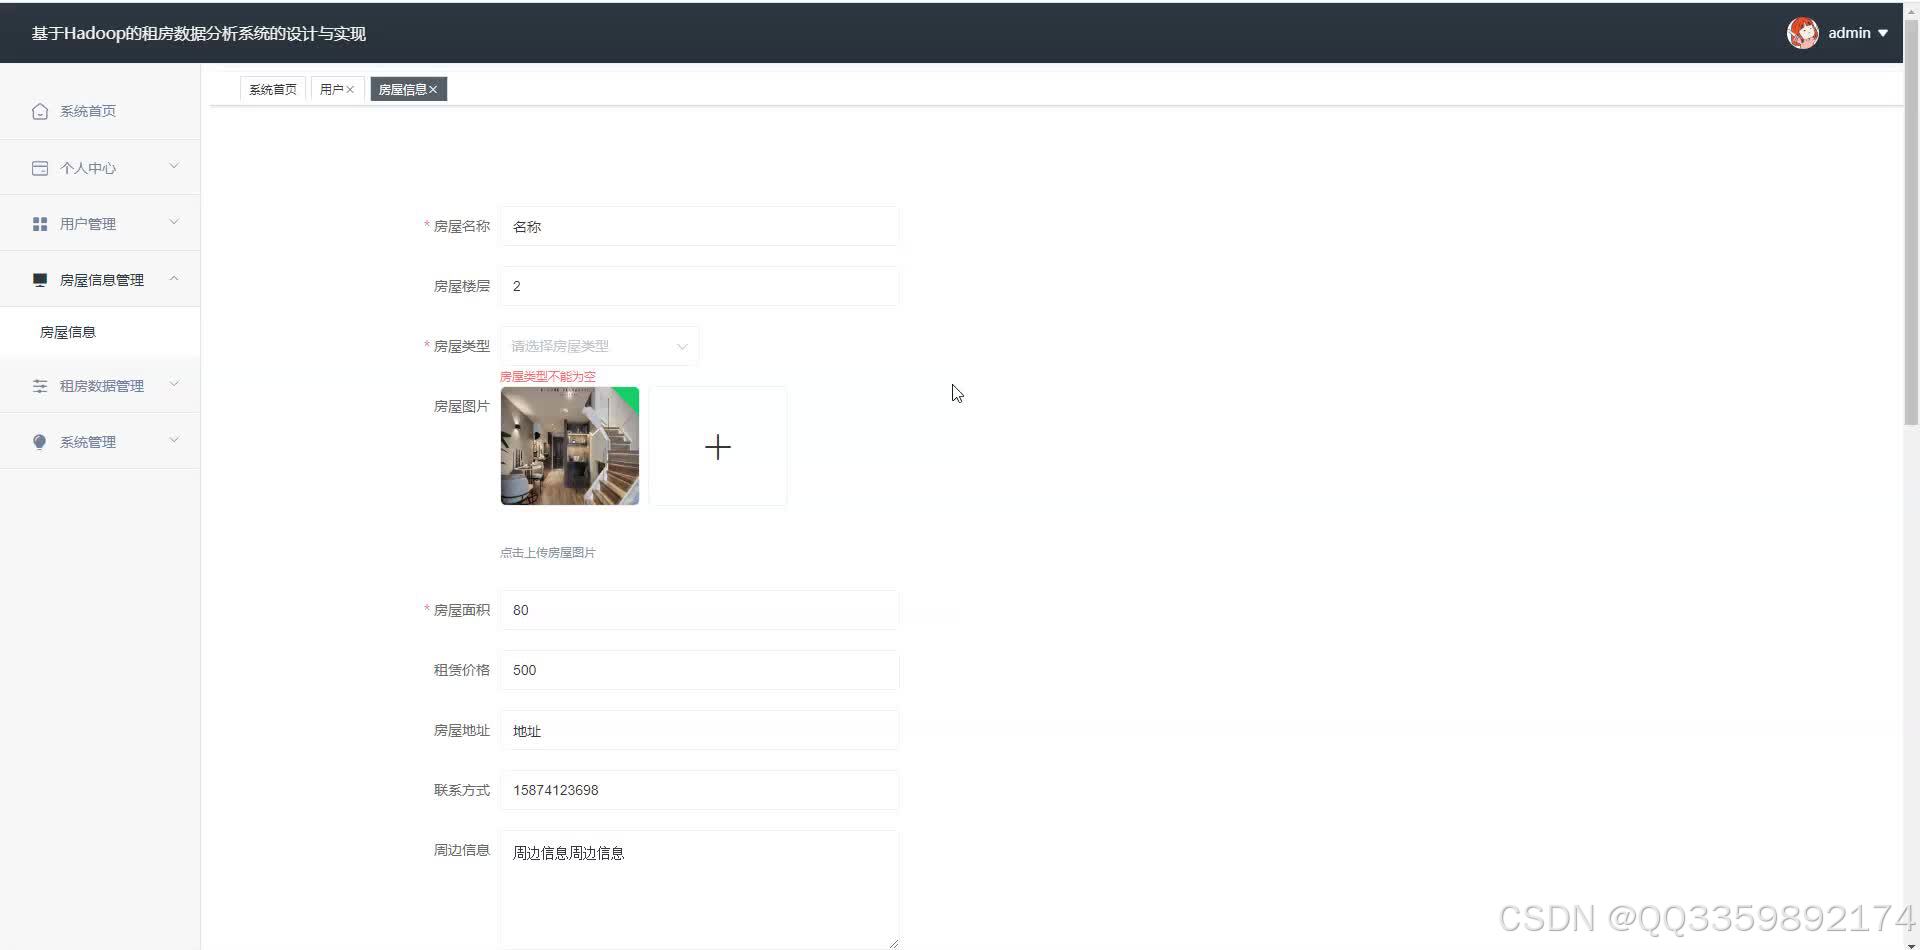
Task: Click the admin avatar picture
Action: 1803,33
